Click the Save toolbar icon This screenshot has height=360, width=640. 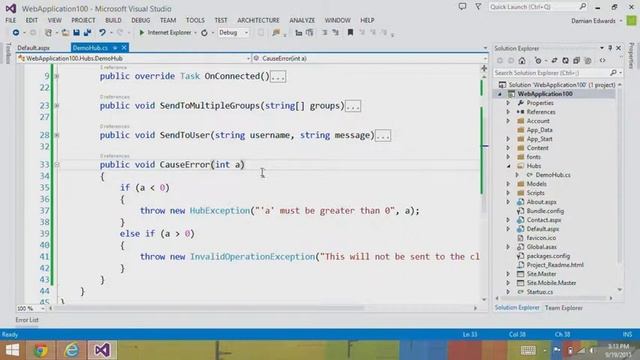tap(76, 33)
